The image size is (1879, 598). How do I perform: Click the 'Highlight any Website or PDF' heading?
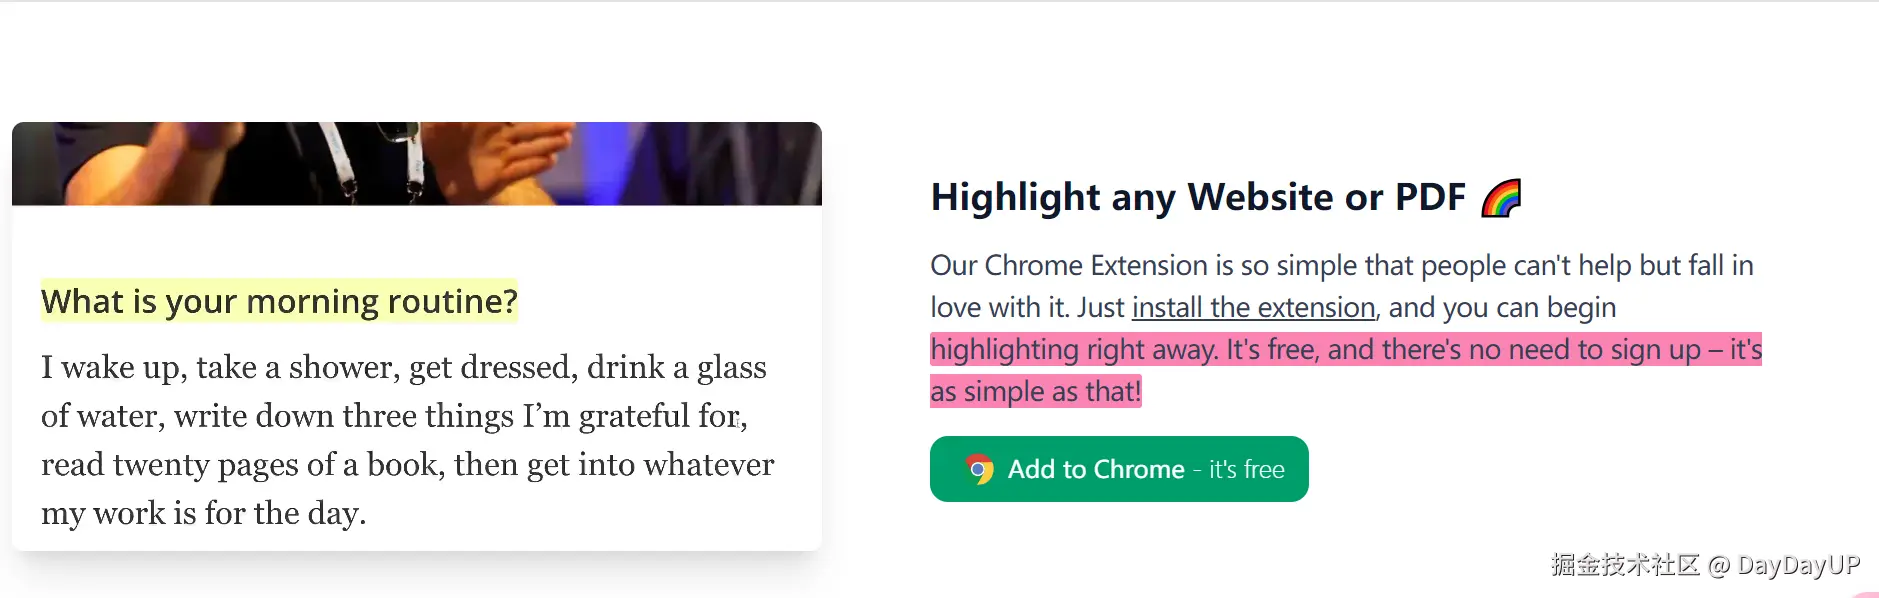tap(1198, 197)
